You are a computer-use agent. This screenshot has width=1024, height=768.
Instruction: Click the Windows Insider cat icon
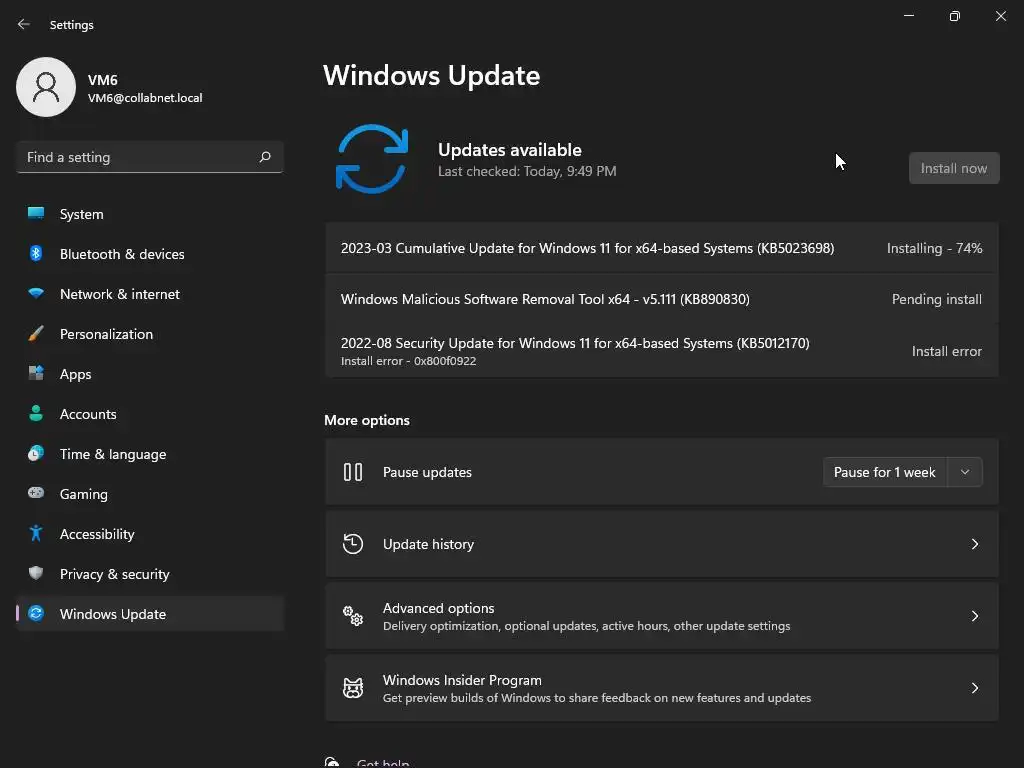(353, 688)
